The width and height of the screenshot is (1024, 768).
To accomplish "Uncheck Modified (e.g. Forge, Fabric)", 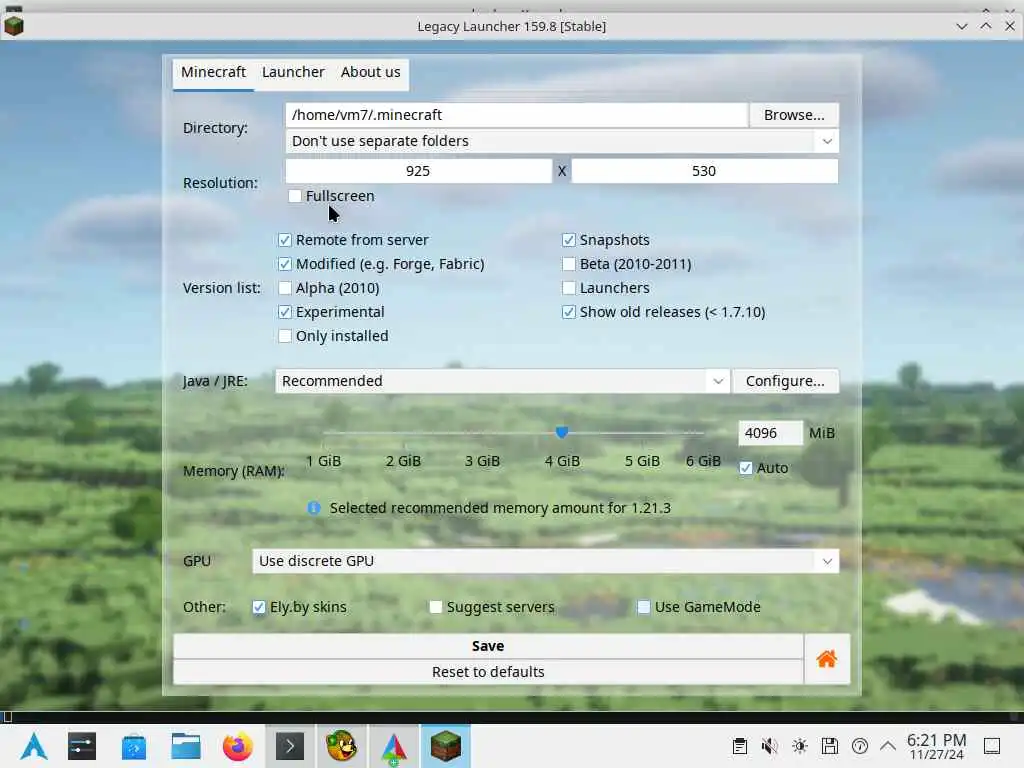I will [x=285, y=264].
